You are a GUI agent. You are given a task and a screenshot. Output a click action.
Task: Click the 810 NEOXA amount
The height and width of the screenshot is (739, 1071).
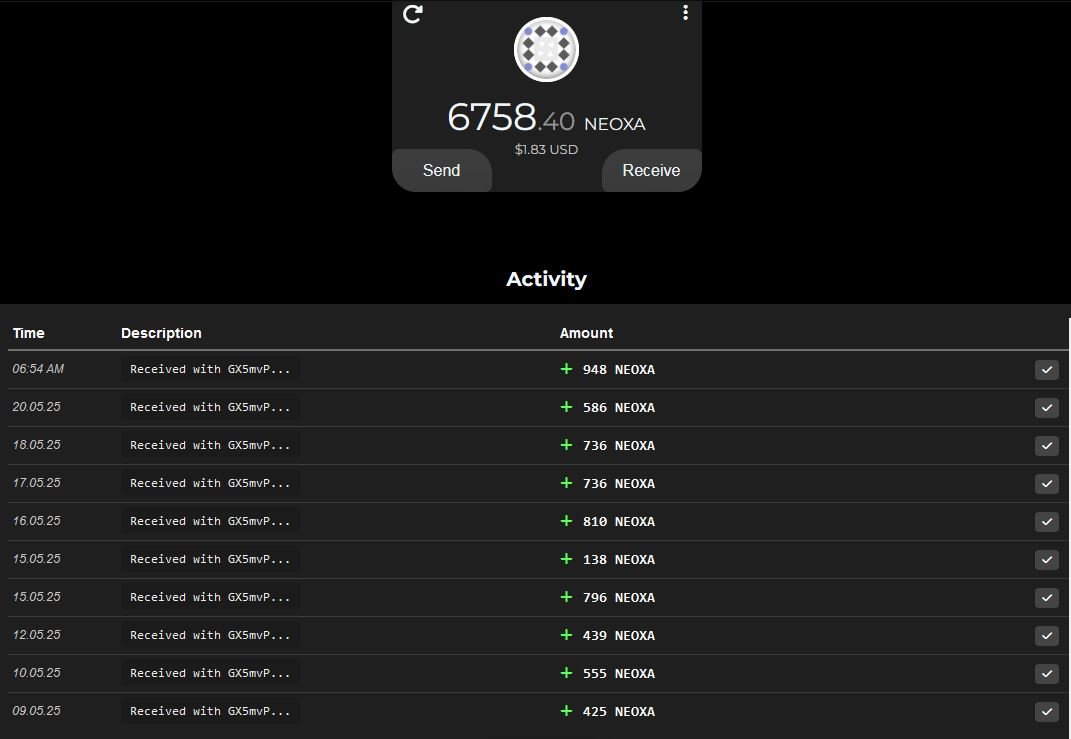point(619,522)
